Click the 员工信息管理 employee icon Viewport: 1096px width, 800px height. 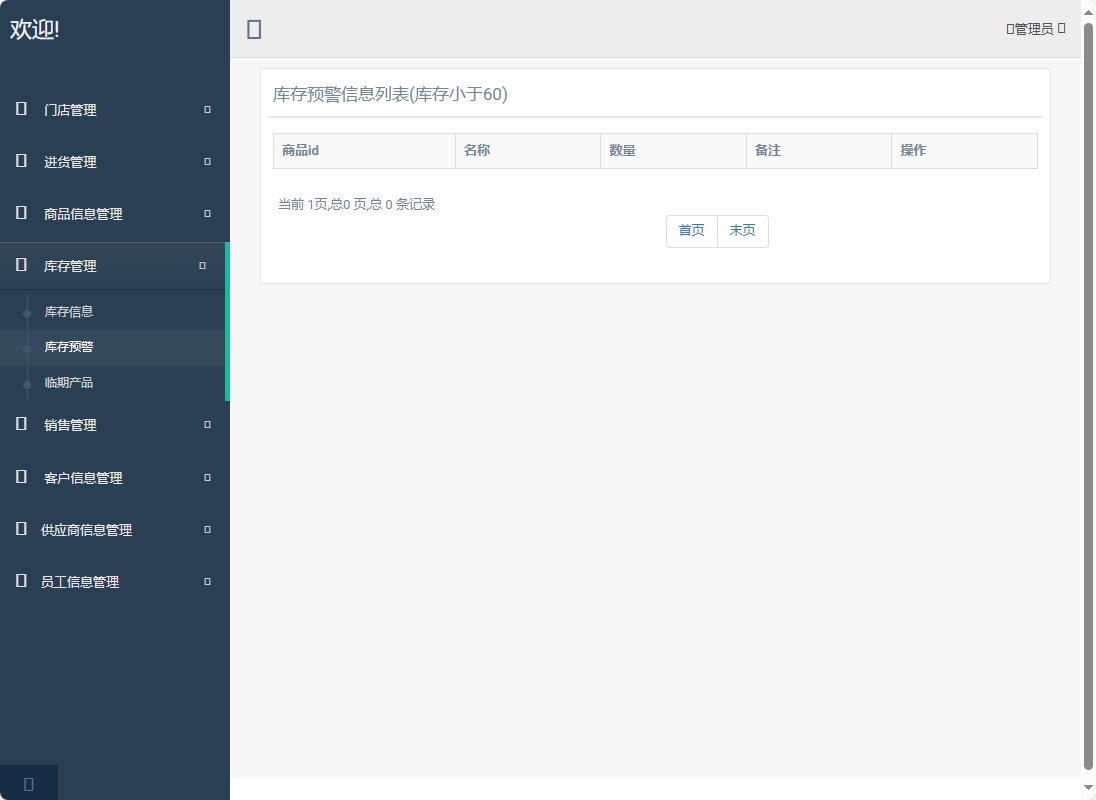click(20, 581)
